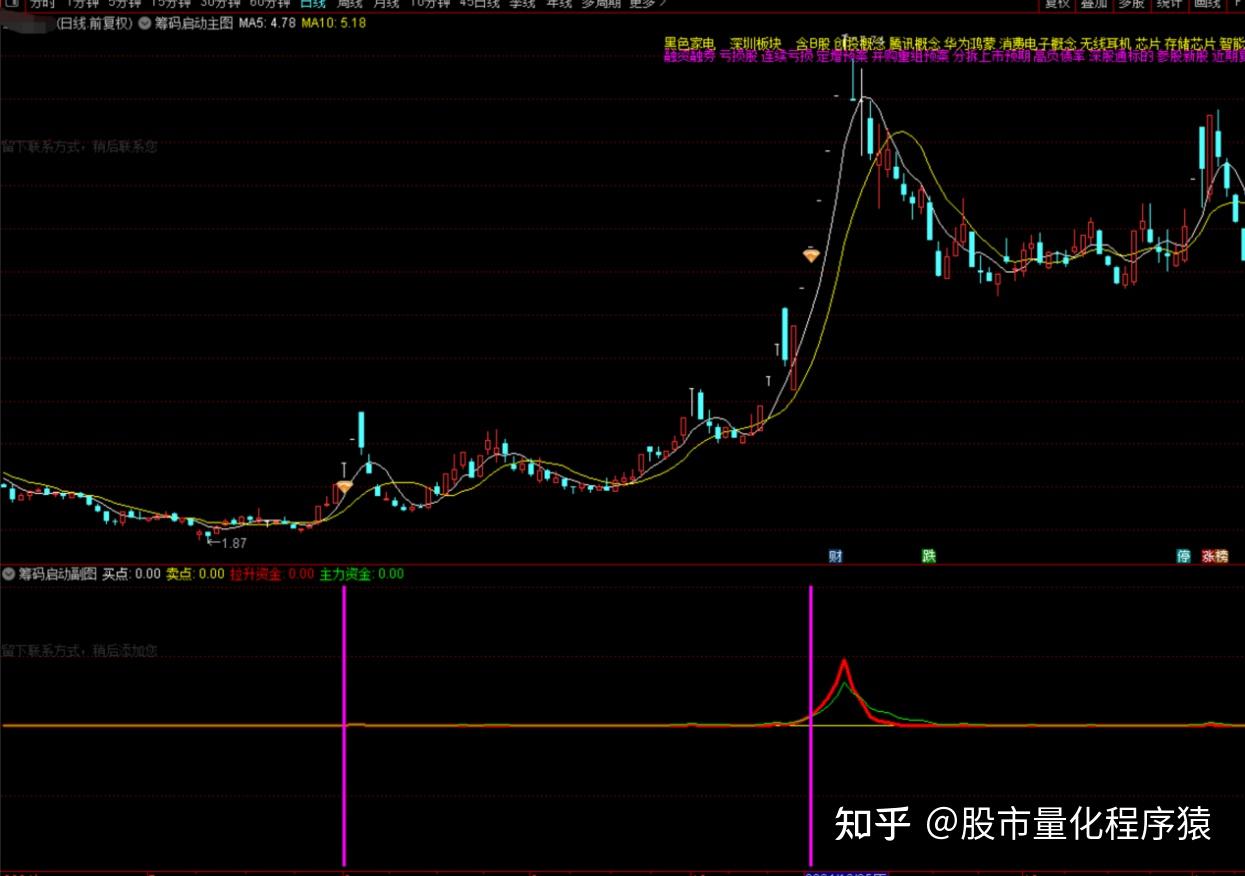Viewport: 1245px width, 876px height.
Task: Select the 华为鸿蒙 concept tag
Action: coord(969,44)
